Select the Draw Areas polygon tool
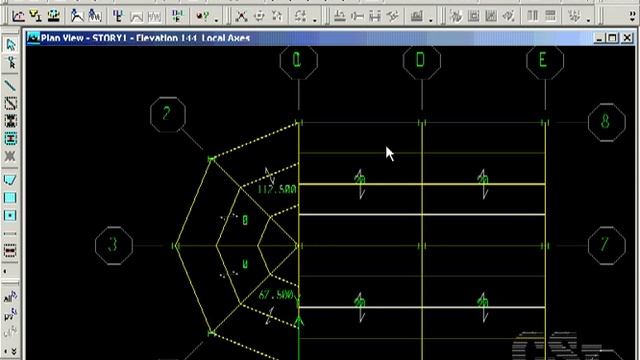The height and width of the screenshot is (360, 640). point(10,180)
